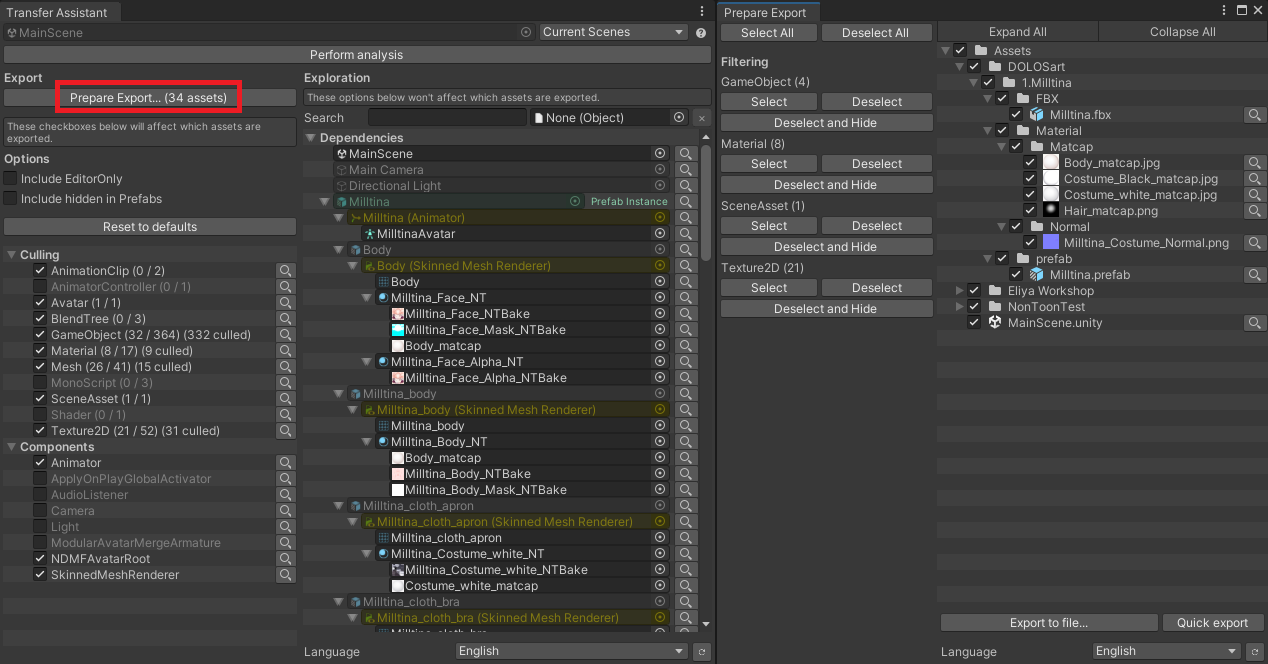Click magnifier icon beside AnimationClip culling row
This screenshot has width=1268, height=664.
click(x=286, y=271)
